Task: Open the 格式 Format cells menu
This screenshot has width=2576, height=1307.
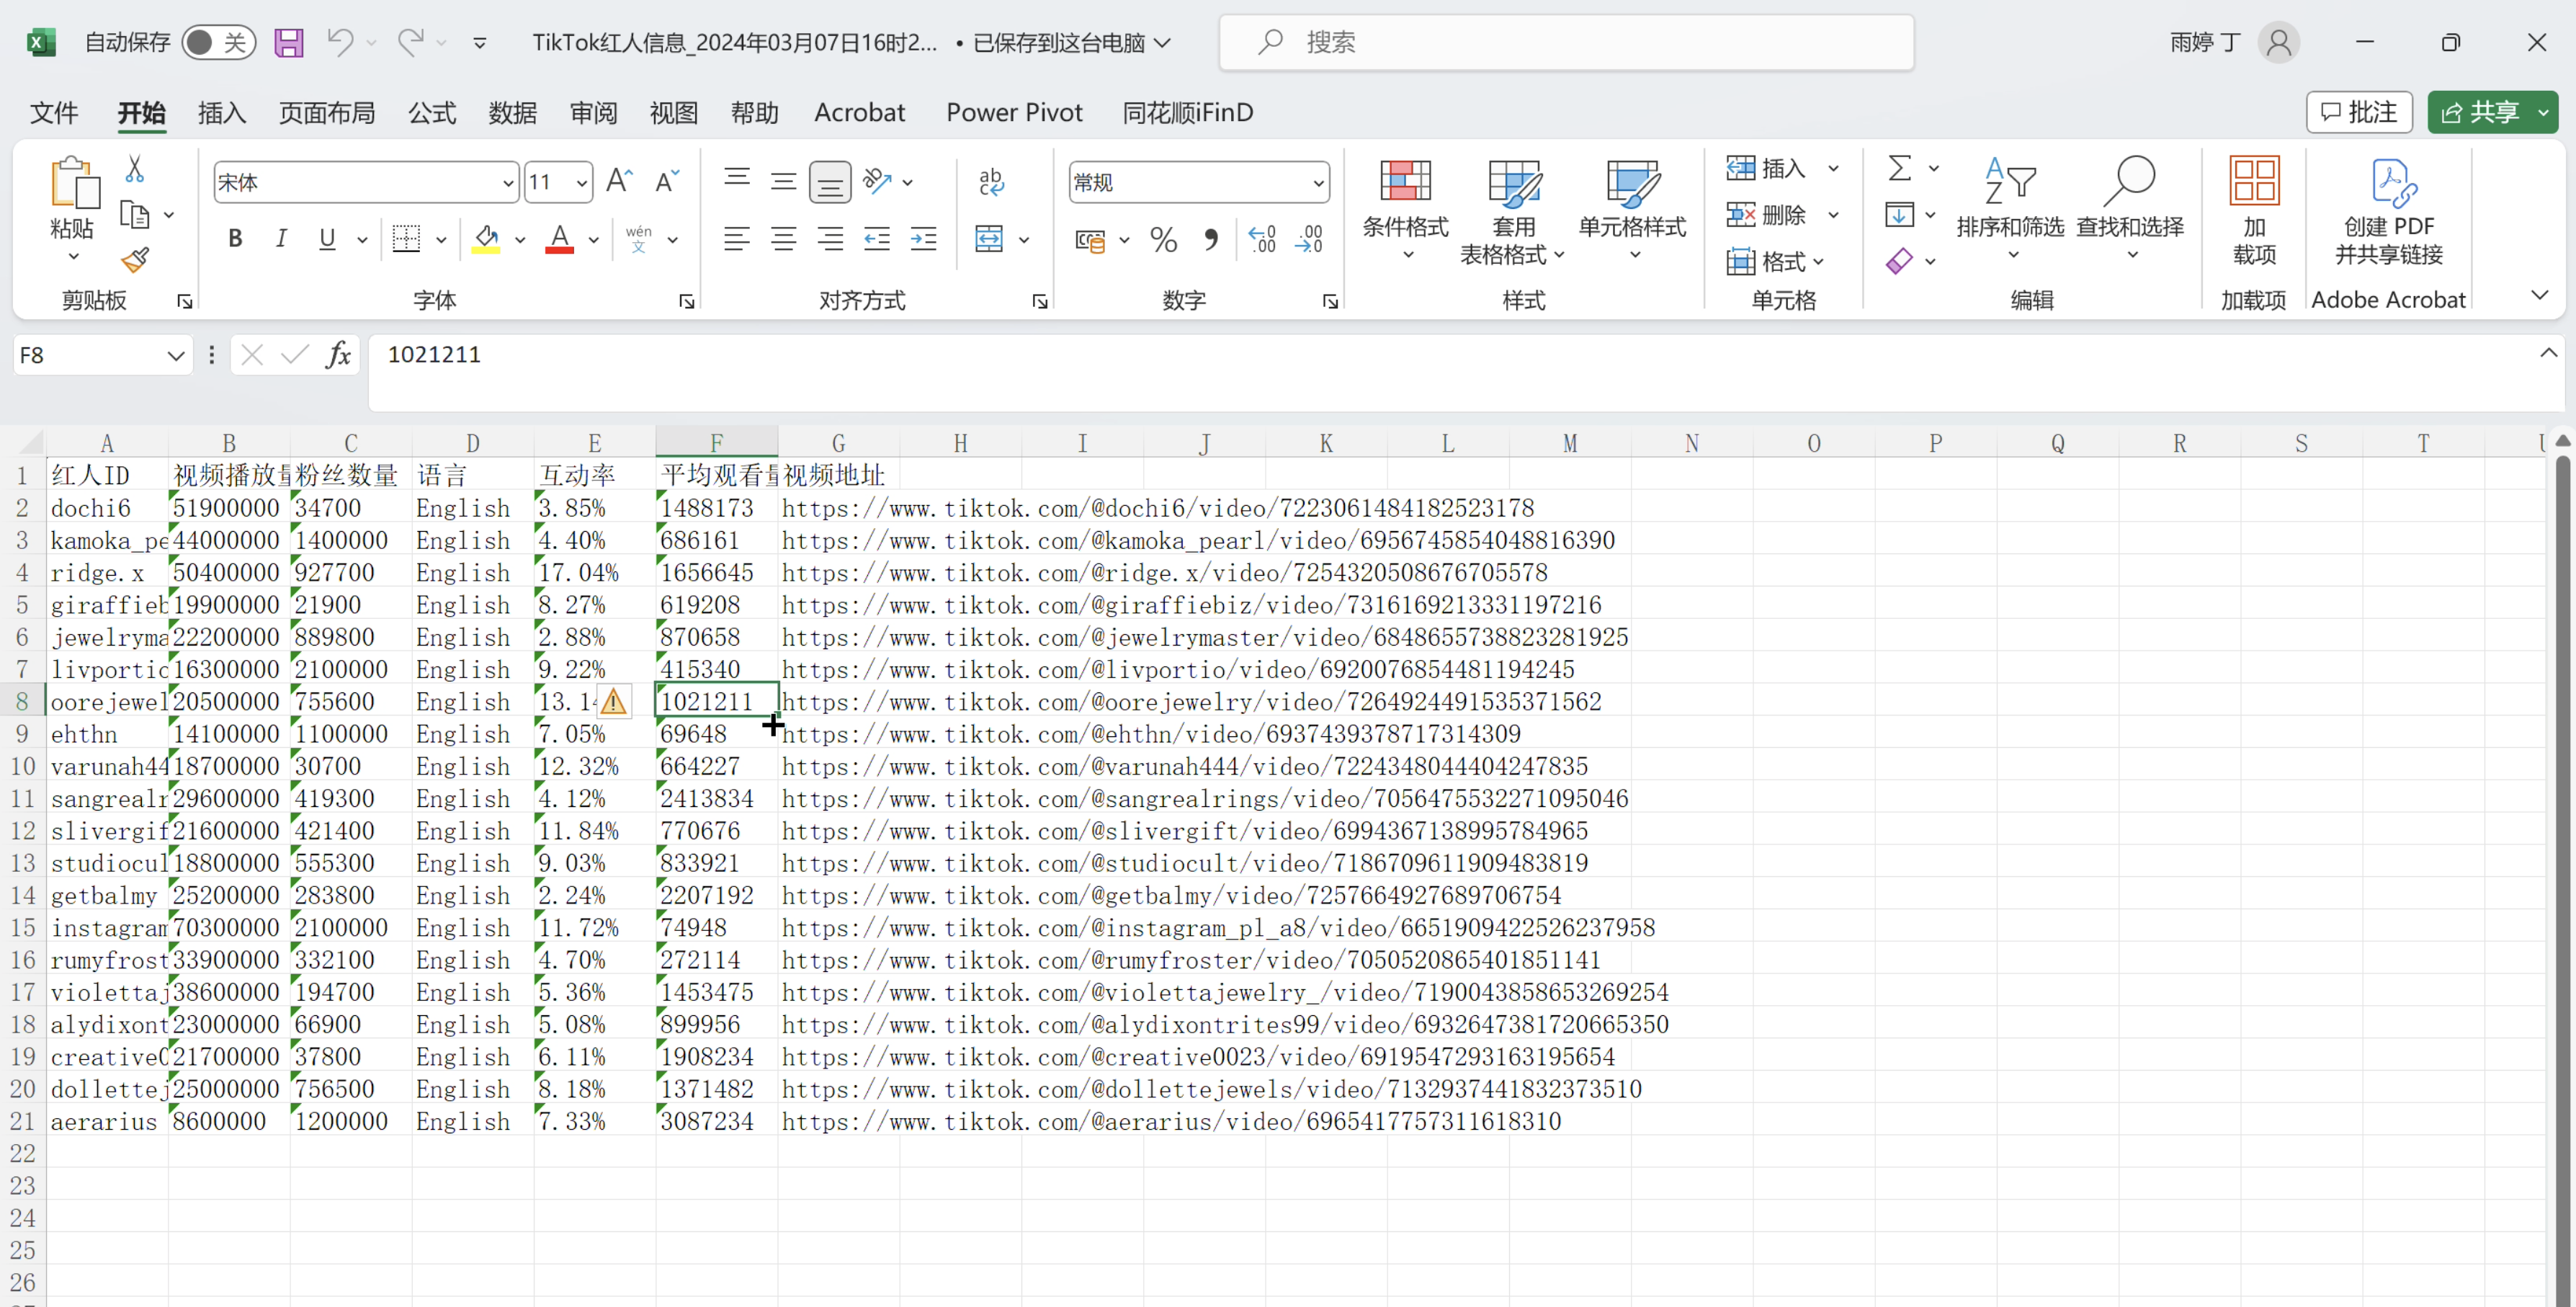Action: coord(1776,261)
